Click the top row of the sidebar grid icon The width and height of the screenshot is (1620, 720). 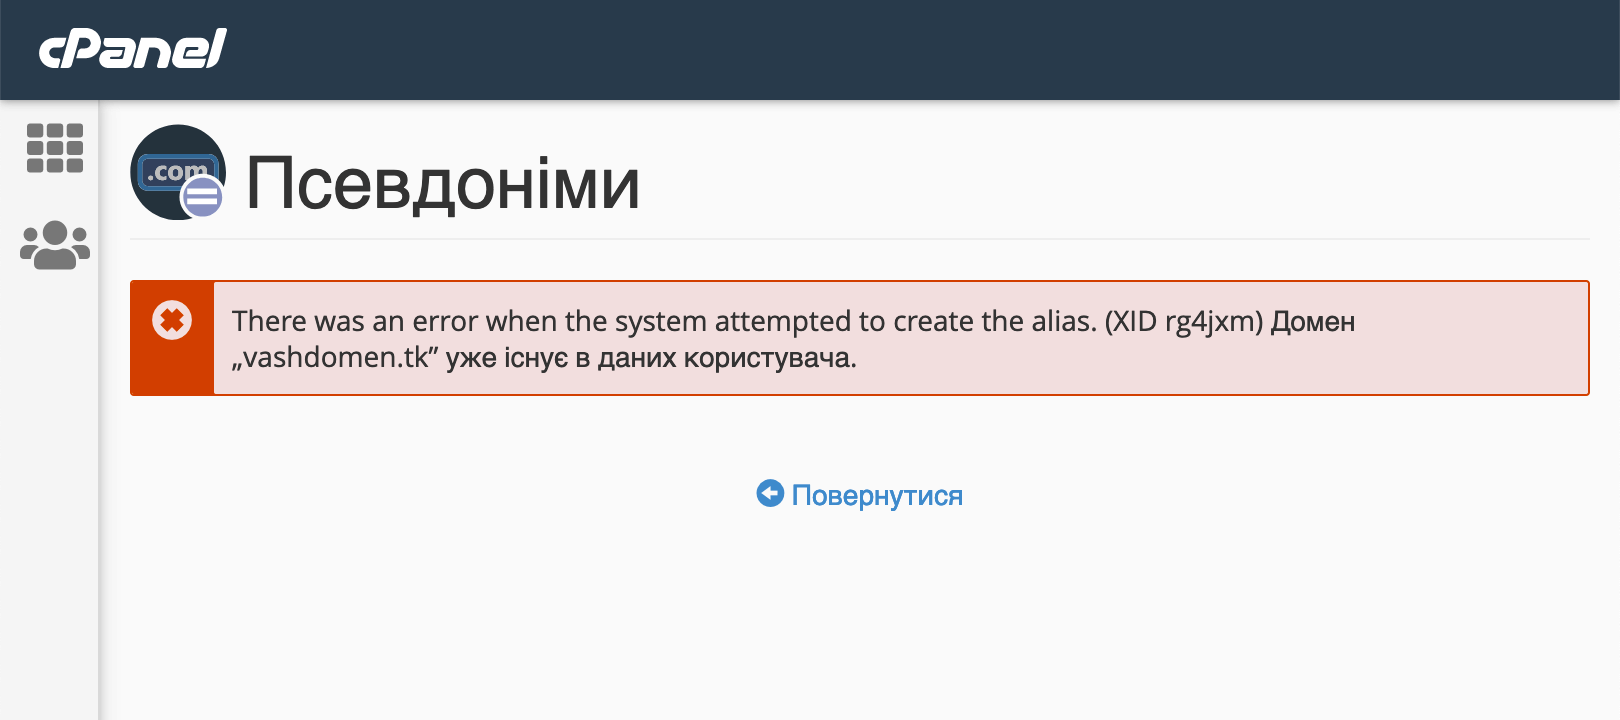(54, 130)
